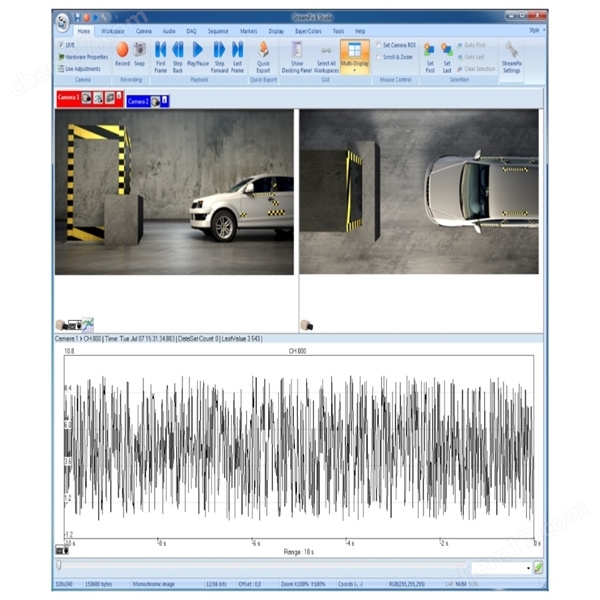This screenshot has height=600, width=600.
Task: Click Play/Pause playback button
Action: click(x=198, y=54)
